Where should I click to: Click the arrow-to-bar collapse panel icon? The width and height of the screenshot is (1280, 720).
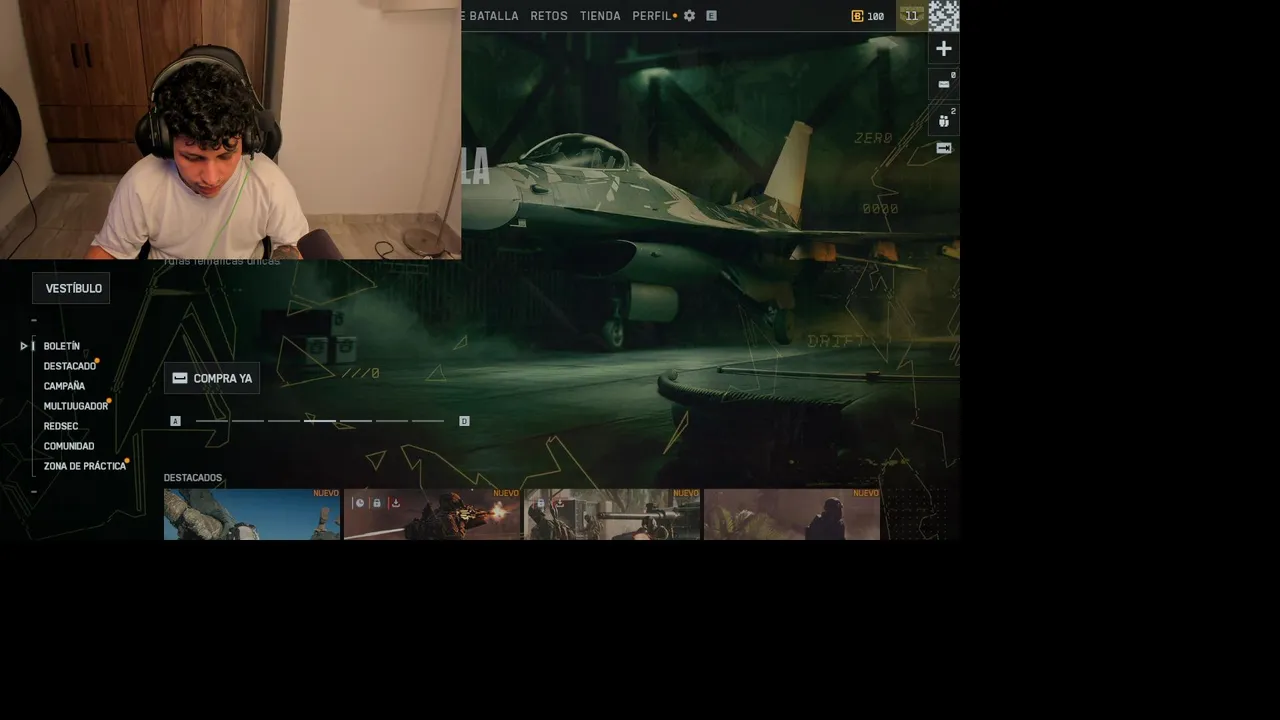pyautogui.click(x=944, y=148)
